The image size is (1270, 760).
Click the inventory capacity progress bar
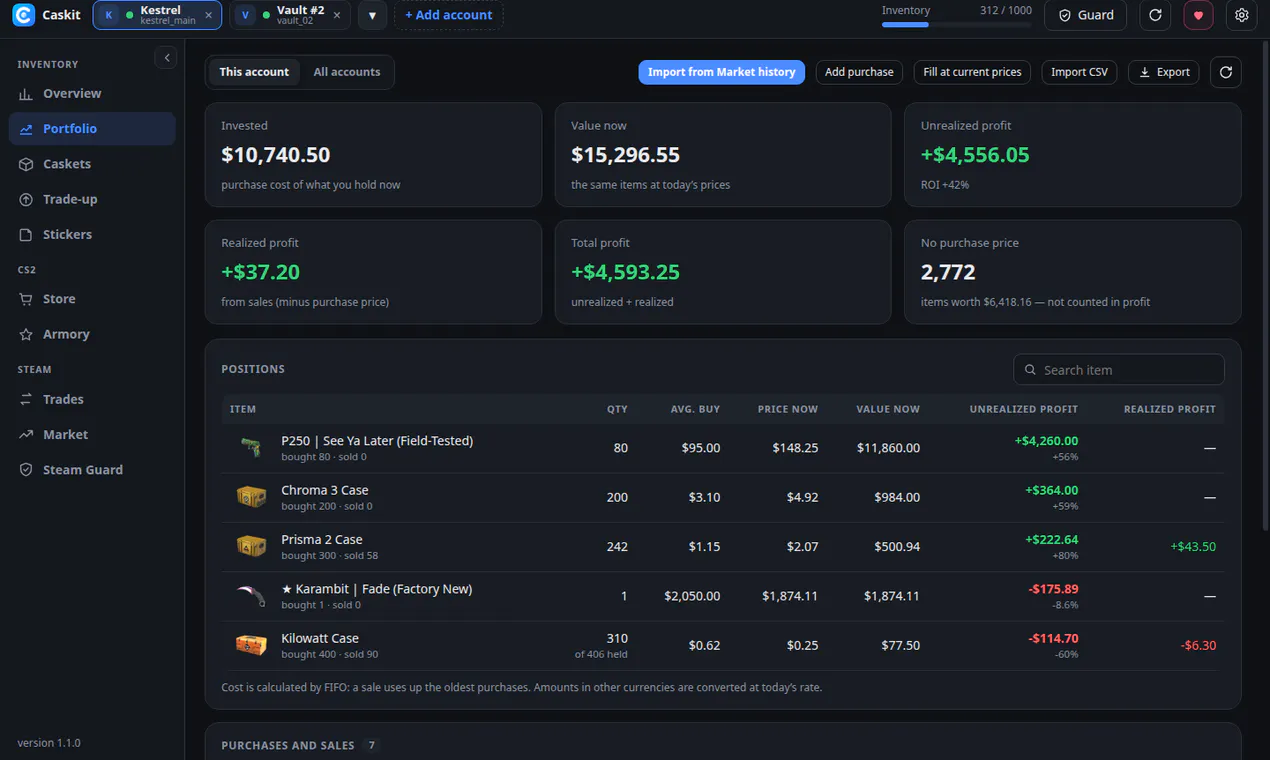[x=957, y=24]
